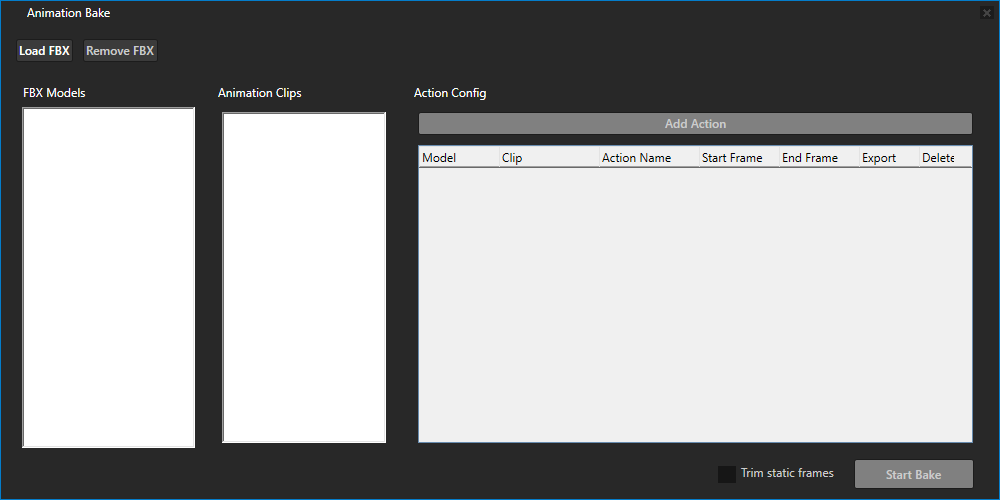
Task: Click the Start Frame column header
Action: pyautogui.click(x=739, y=158)
